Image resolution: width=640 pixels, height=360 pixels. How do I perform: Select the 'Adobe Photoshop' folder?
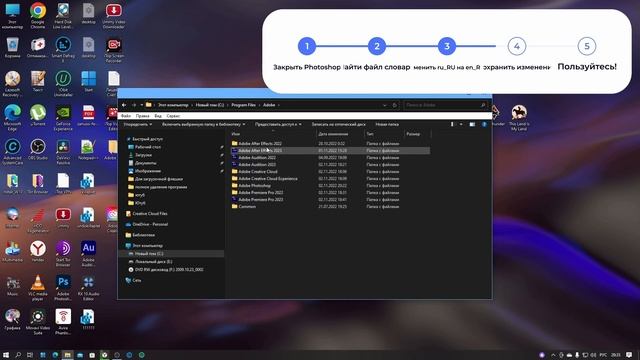tap(254, 185)
